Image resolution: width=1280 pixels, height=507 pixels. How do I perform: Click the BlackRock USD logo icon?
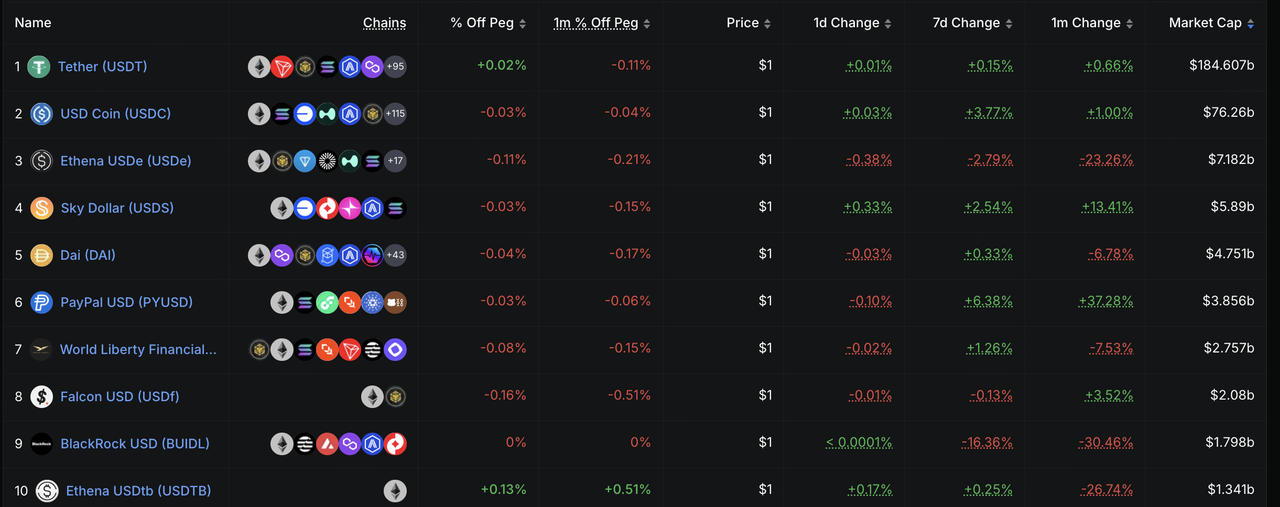[41, 444]
